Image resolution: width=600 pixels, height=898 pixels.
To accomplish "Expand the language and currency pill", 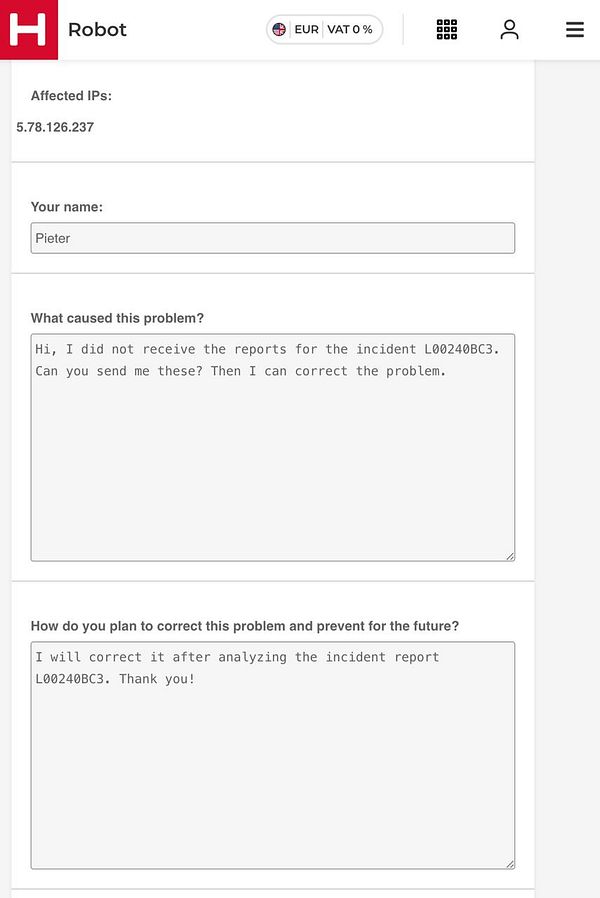I will pos(324,29).
